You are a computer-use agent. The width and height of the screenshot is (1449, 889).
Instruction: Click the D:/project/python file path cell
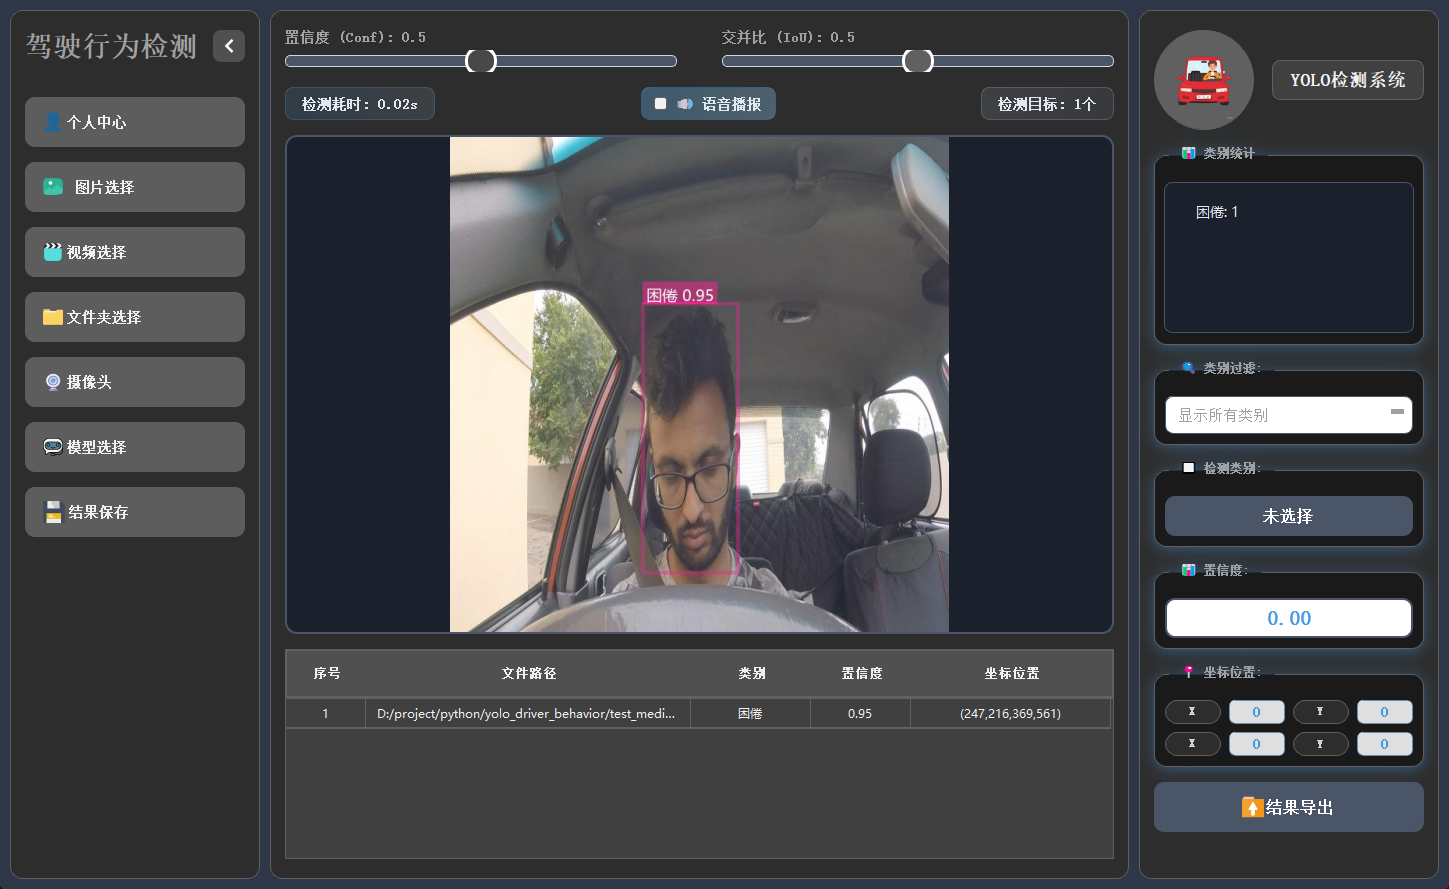(528, 714)
